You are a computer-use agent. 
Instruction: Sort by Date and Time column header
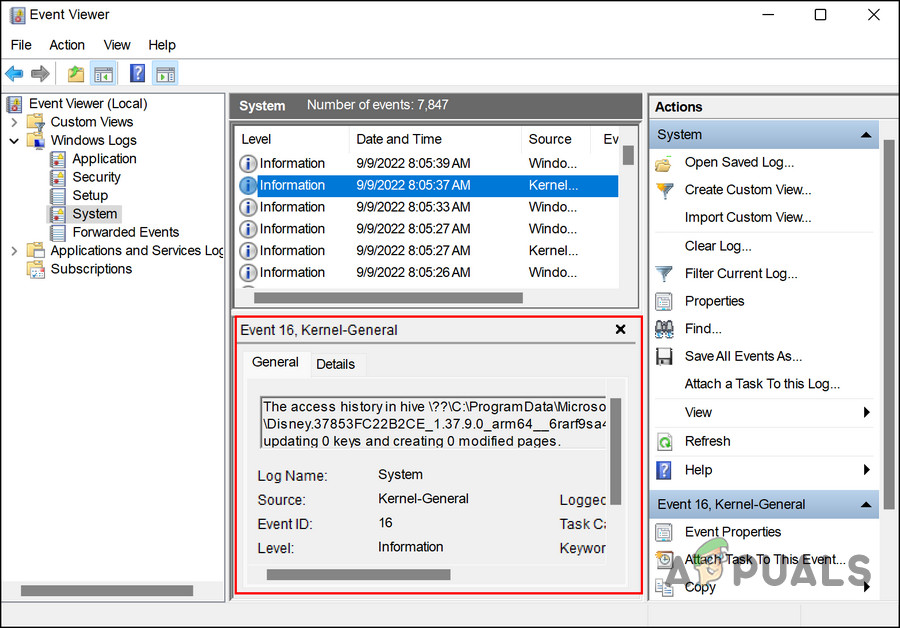(x=435, y=139)
